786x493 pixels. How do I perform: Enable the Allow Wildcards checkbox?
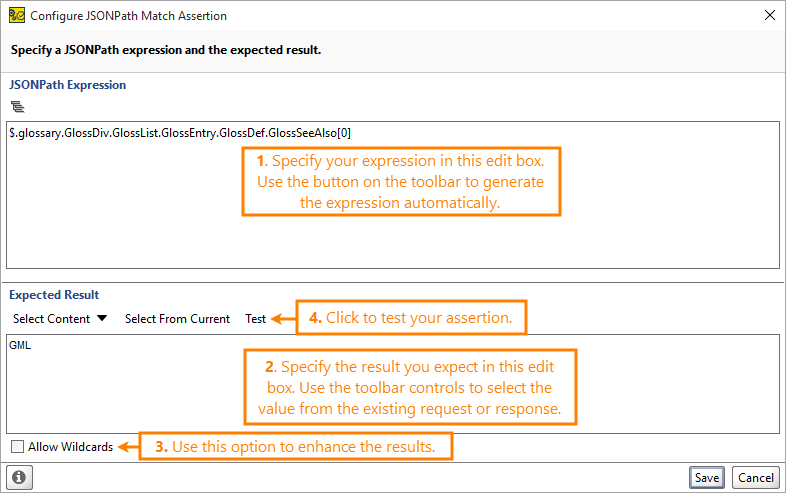click(18, 446)
